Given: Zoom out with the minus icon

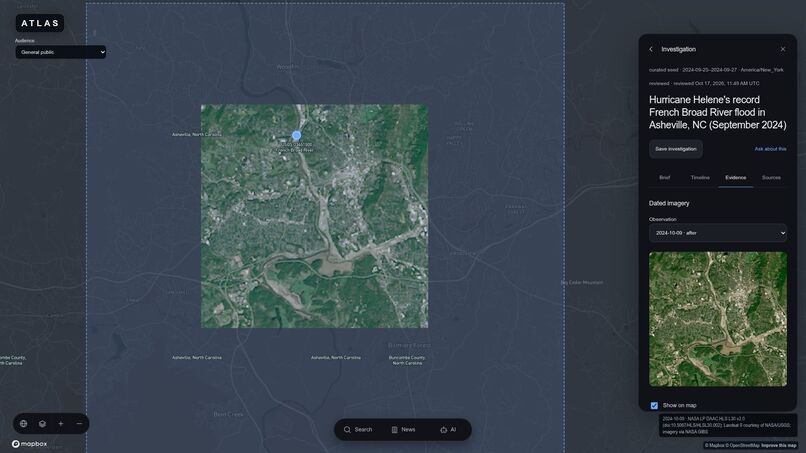Looking at the screenshot, I should tap(79, 424).
